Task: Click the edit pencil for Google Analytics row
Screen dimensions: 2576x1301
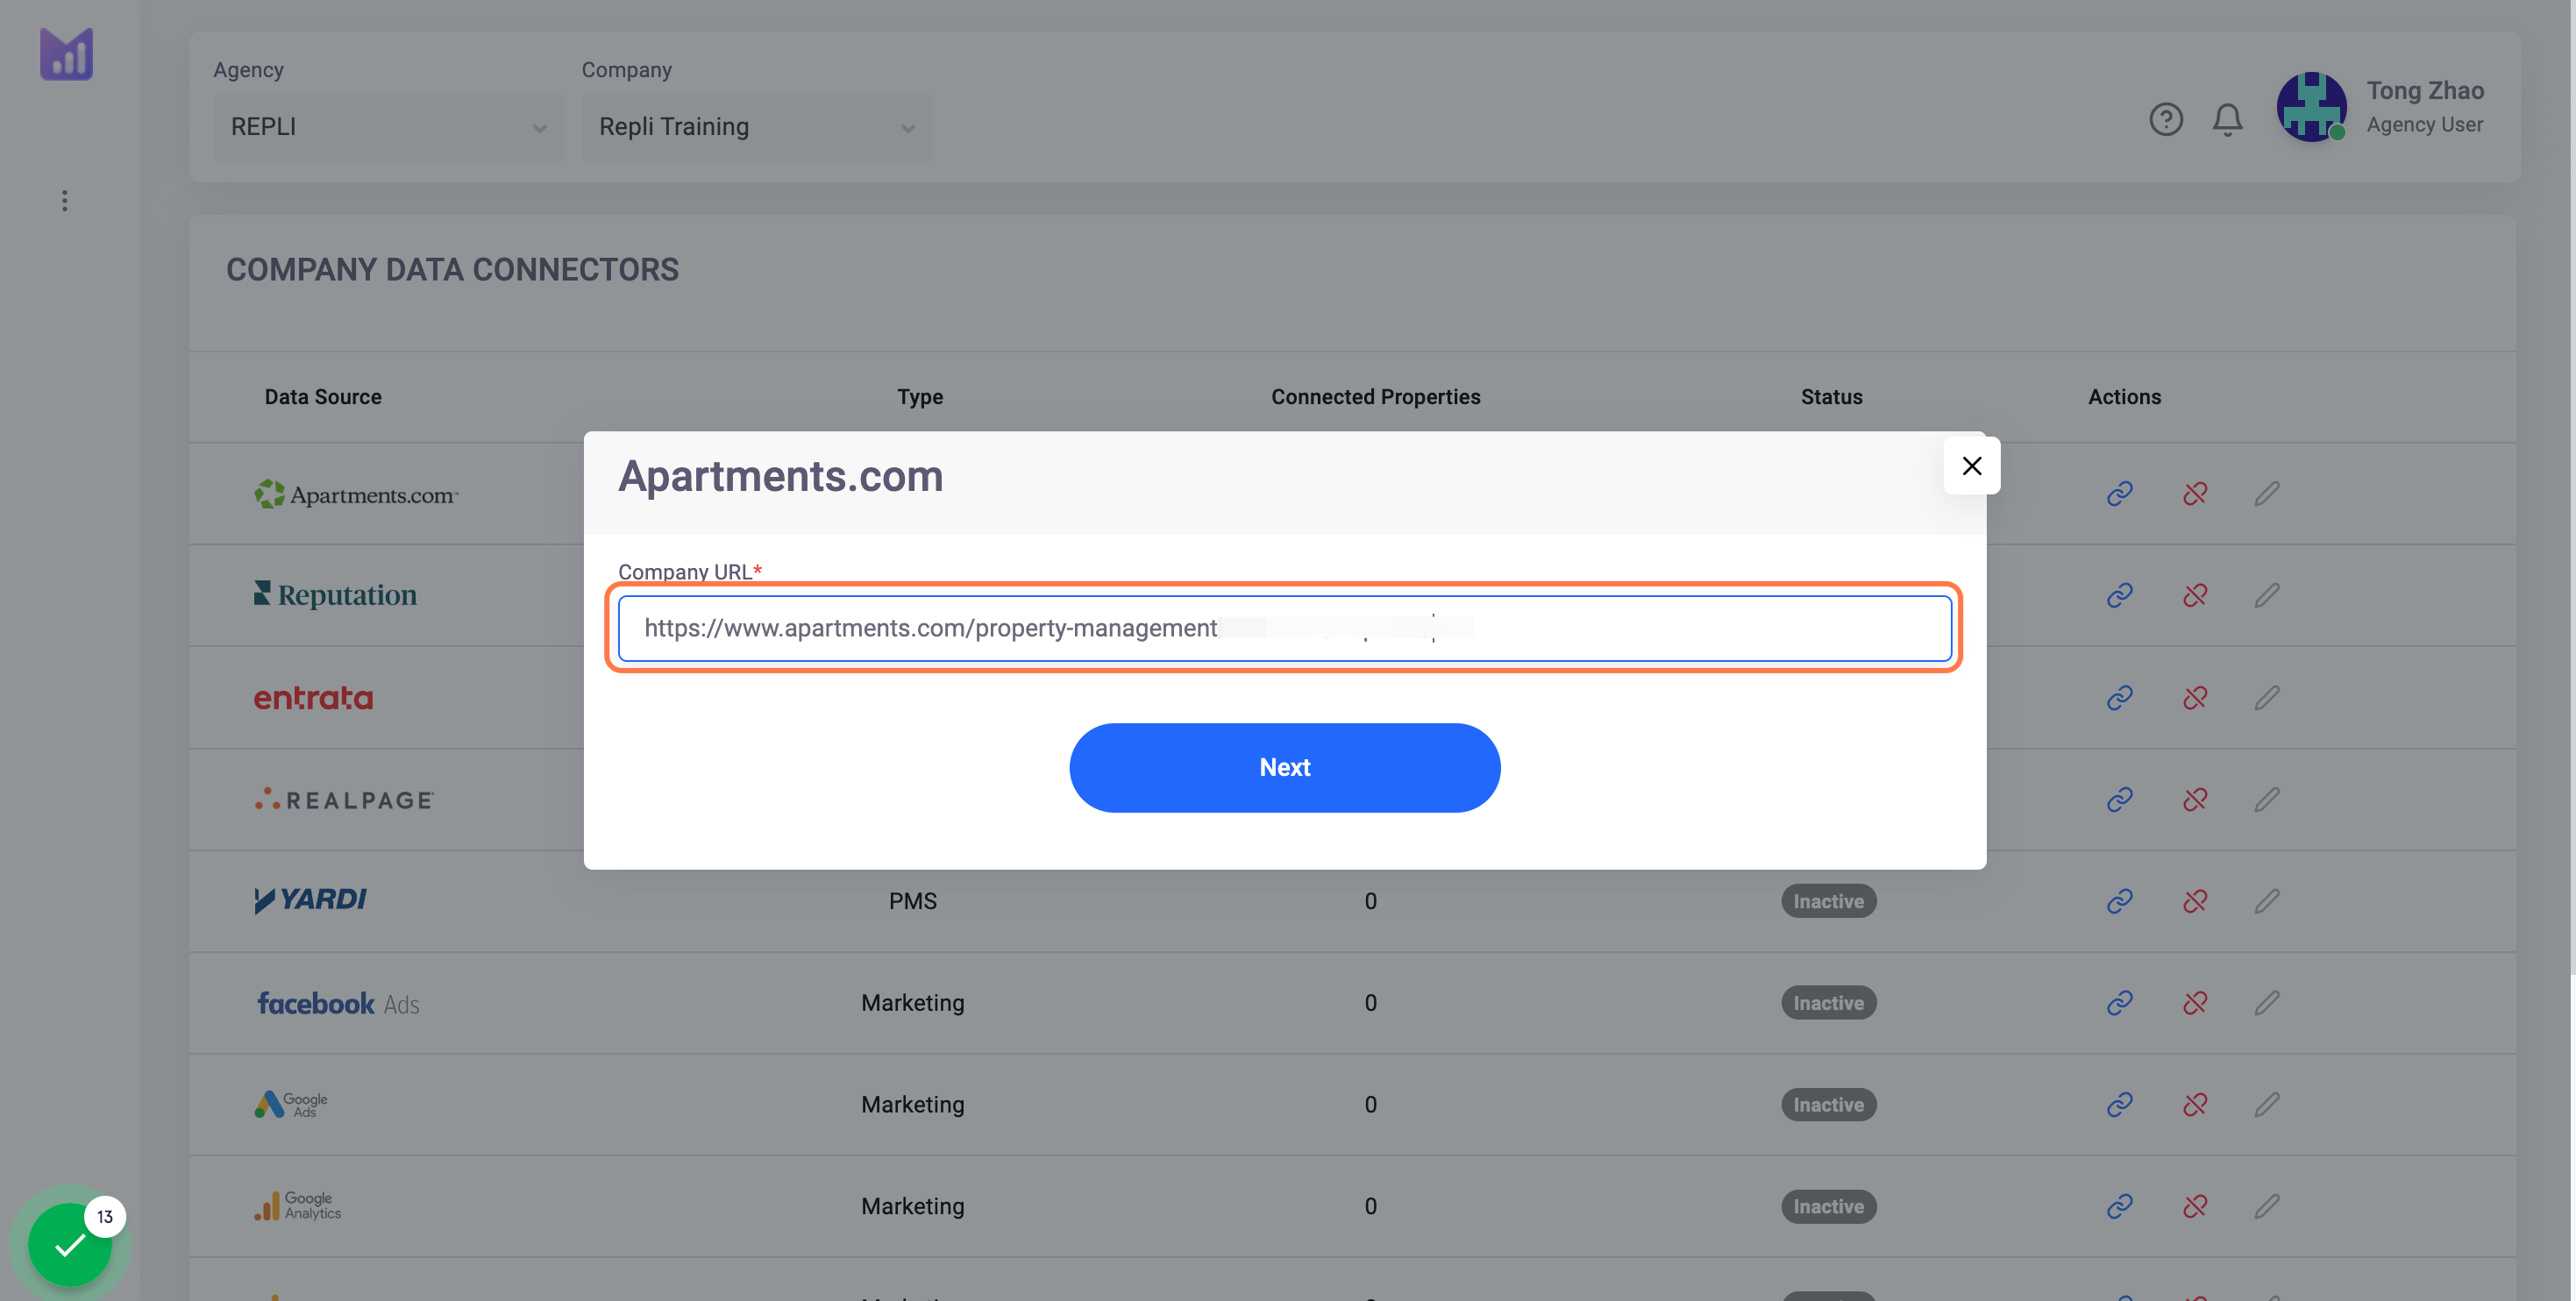Action: (2267, 1207)
